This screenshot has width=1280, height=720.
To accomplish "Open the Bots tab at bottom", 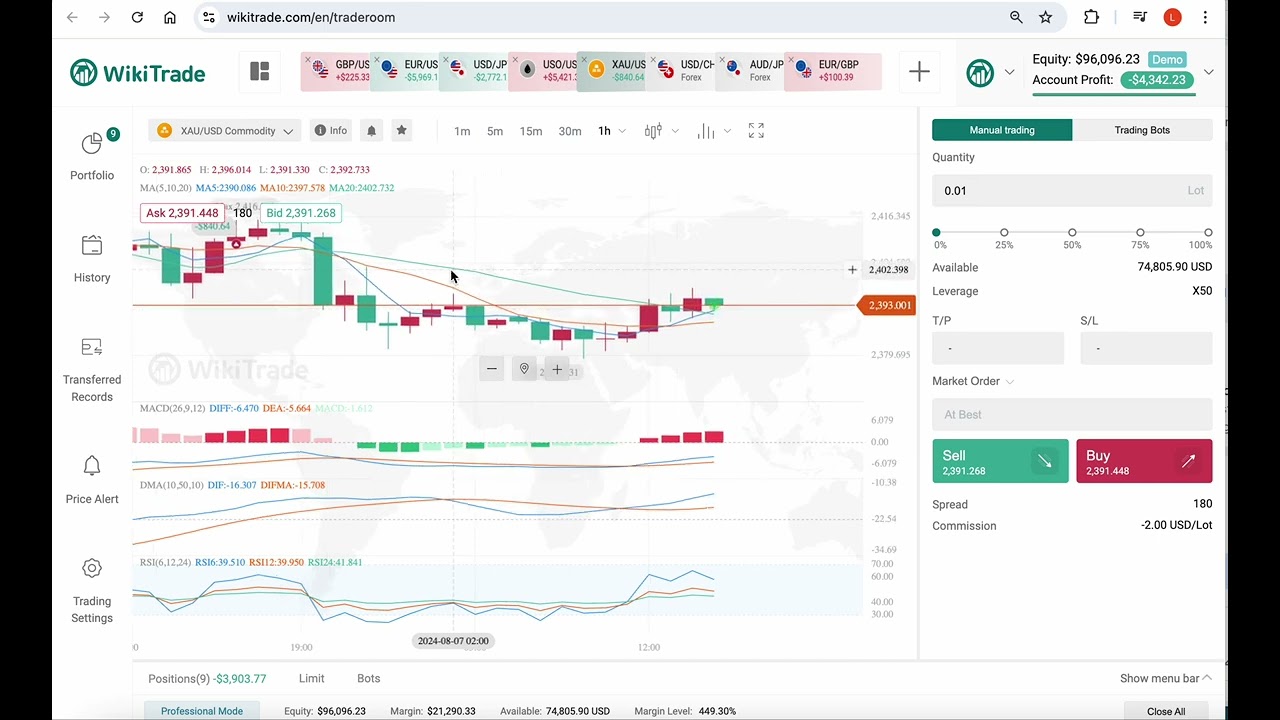I will tap(369, 678).
